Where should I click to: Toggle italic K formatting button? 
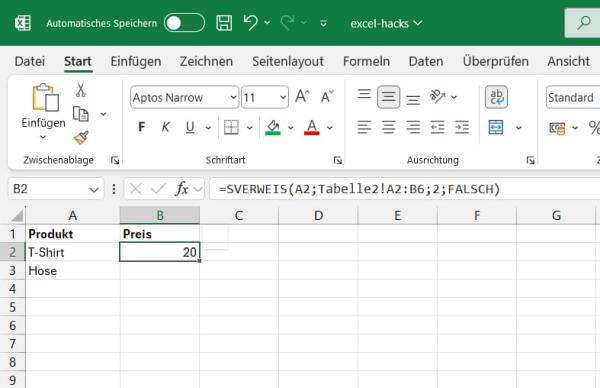(166, 127)
